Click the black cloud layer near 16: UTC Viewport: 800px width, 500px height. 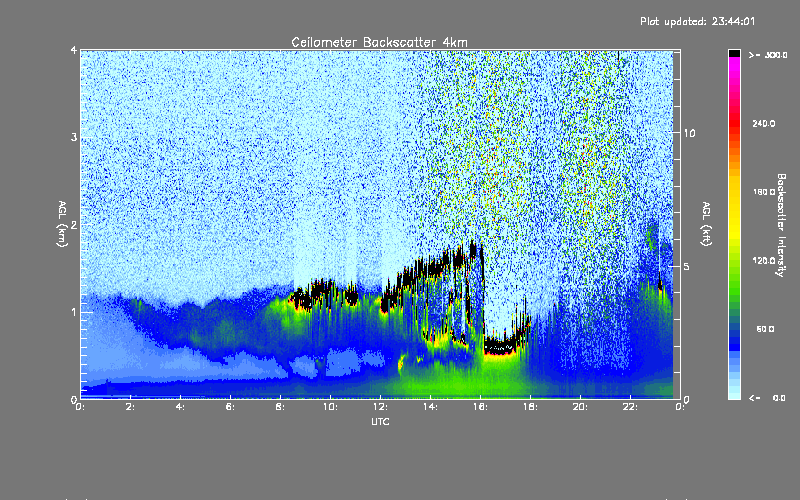(x=503, y=345)
